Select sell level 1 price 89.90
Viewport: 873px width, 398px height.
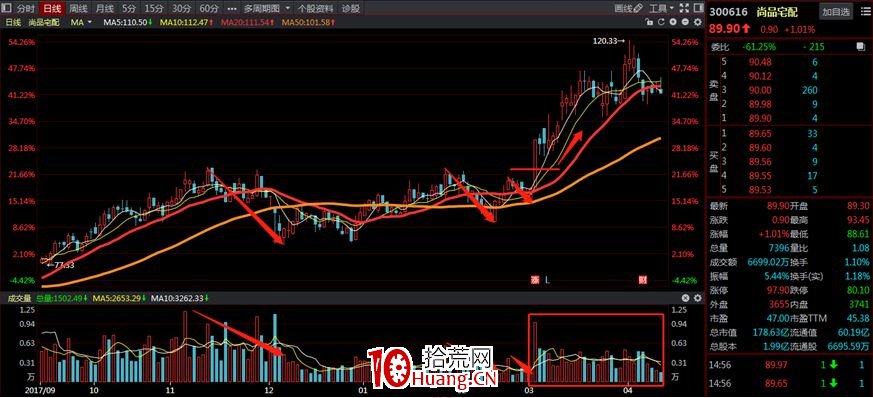click(x=759, y=118)
